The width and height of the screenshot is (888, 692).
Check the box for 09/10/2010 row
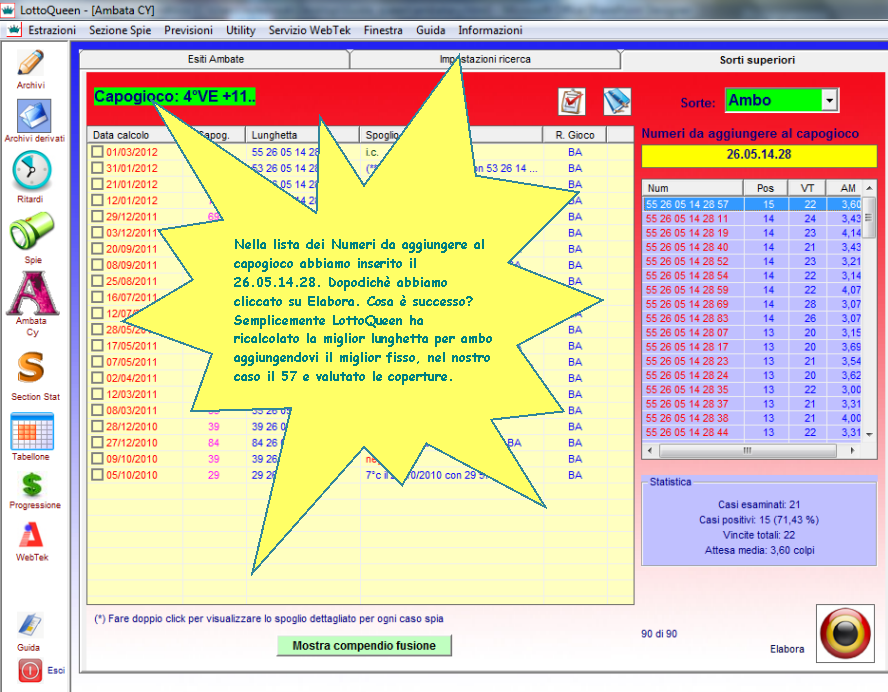tap(97, 459)
